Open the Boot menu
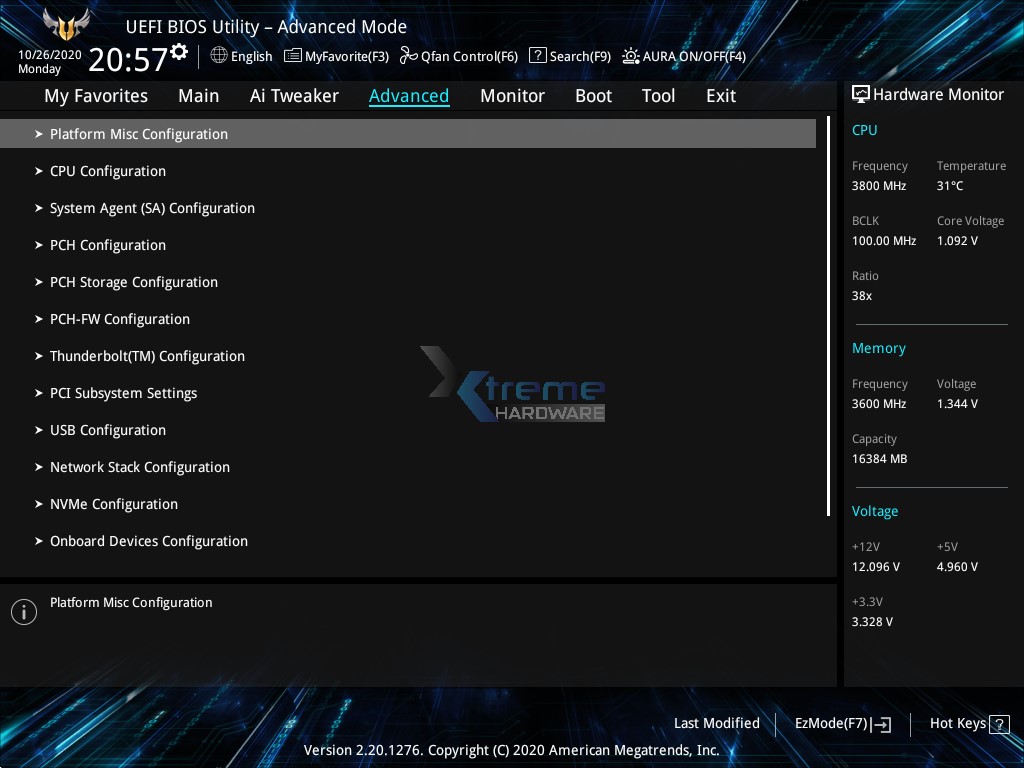This screenshot has width=1024, height=768. coord(593,95)
